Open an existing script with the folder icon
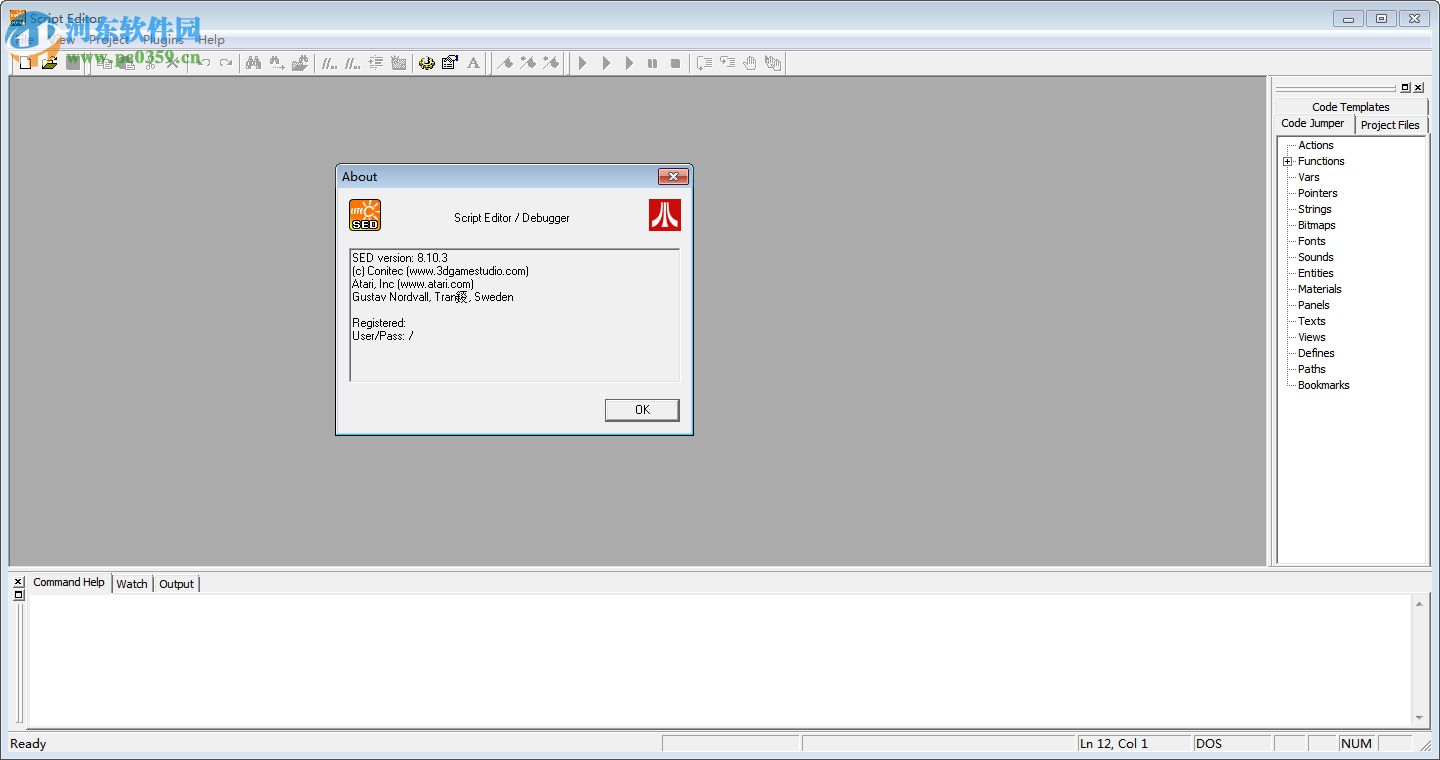The width and height of the screenshot is (1440, 760). tap(49, 63)
